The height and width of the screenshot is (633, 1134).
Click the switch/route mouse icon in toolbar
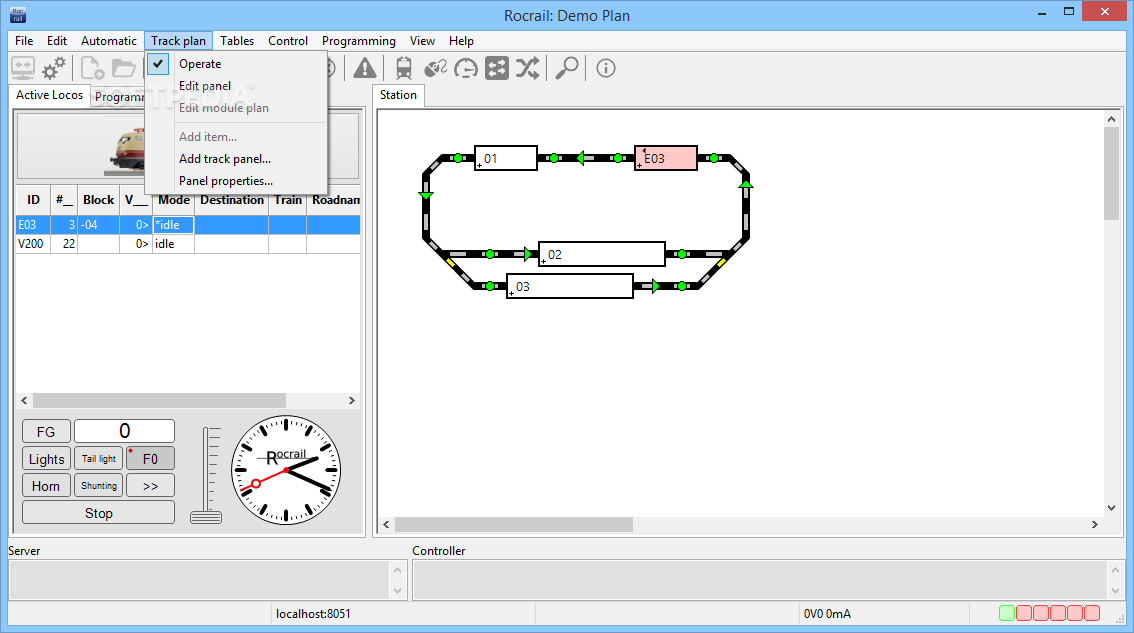(435, 69)
